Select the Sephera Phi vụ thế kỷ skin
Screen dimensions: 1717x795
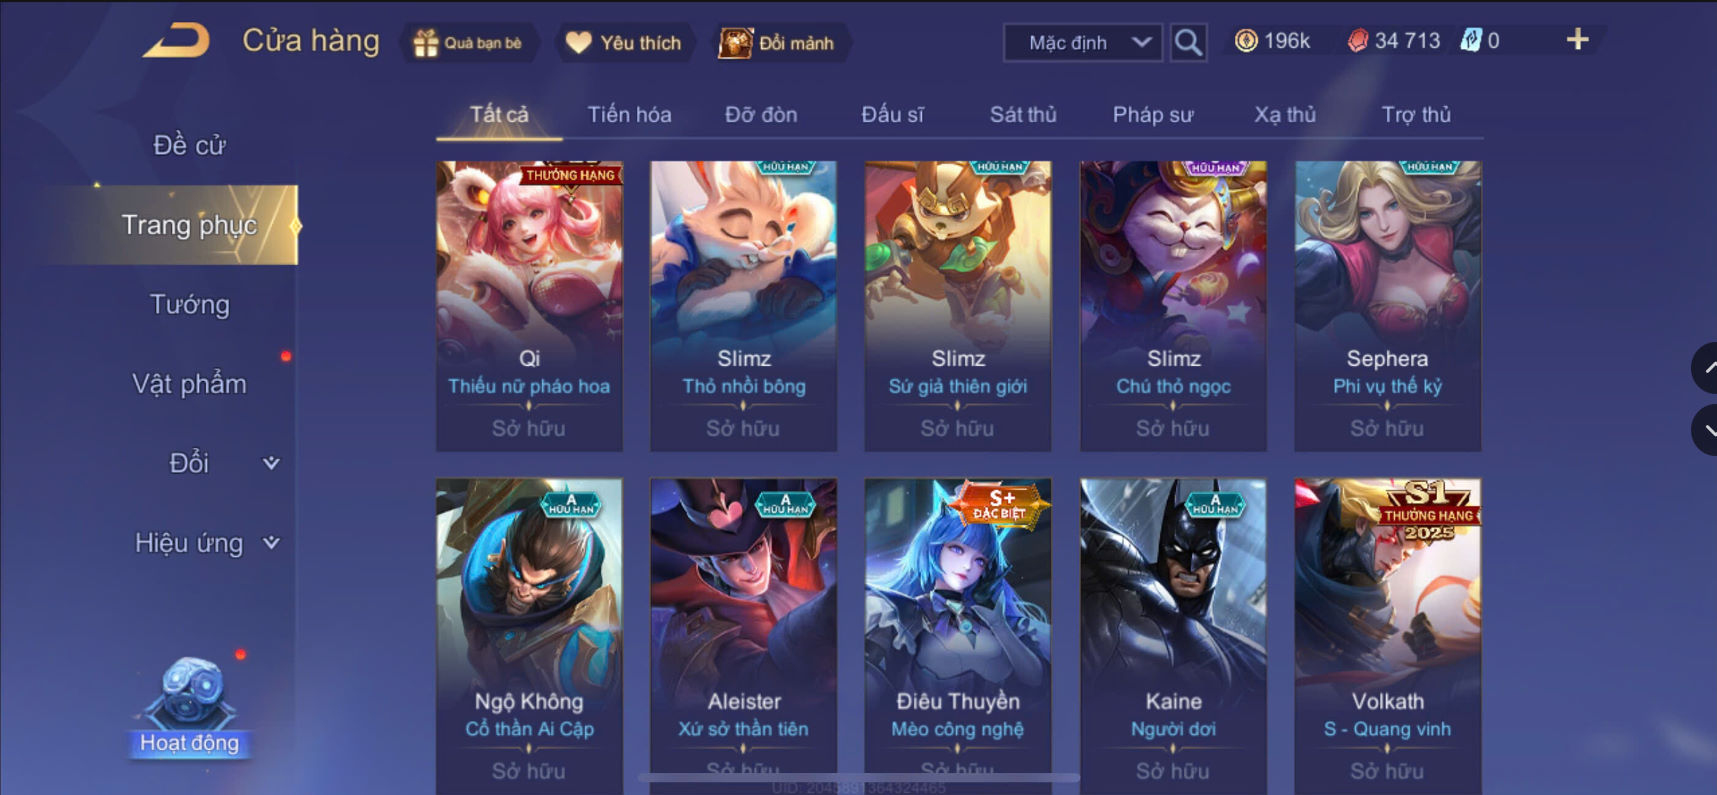pos(1387,306)
